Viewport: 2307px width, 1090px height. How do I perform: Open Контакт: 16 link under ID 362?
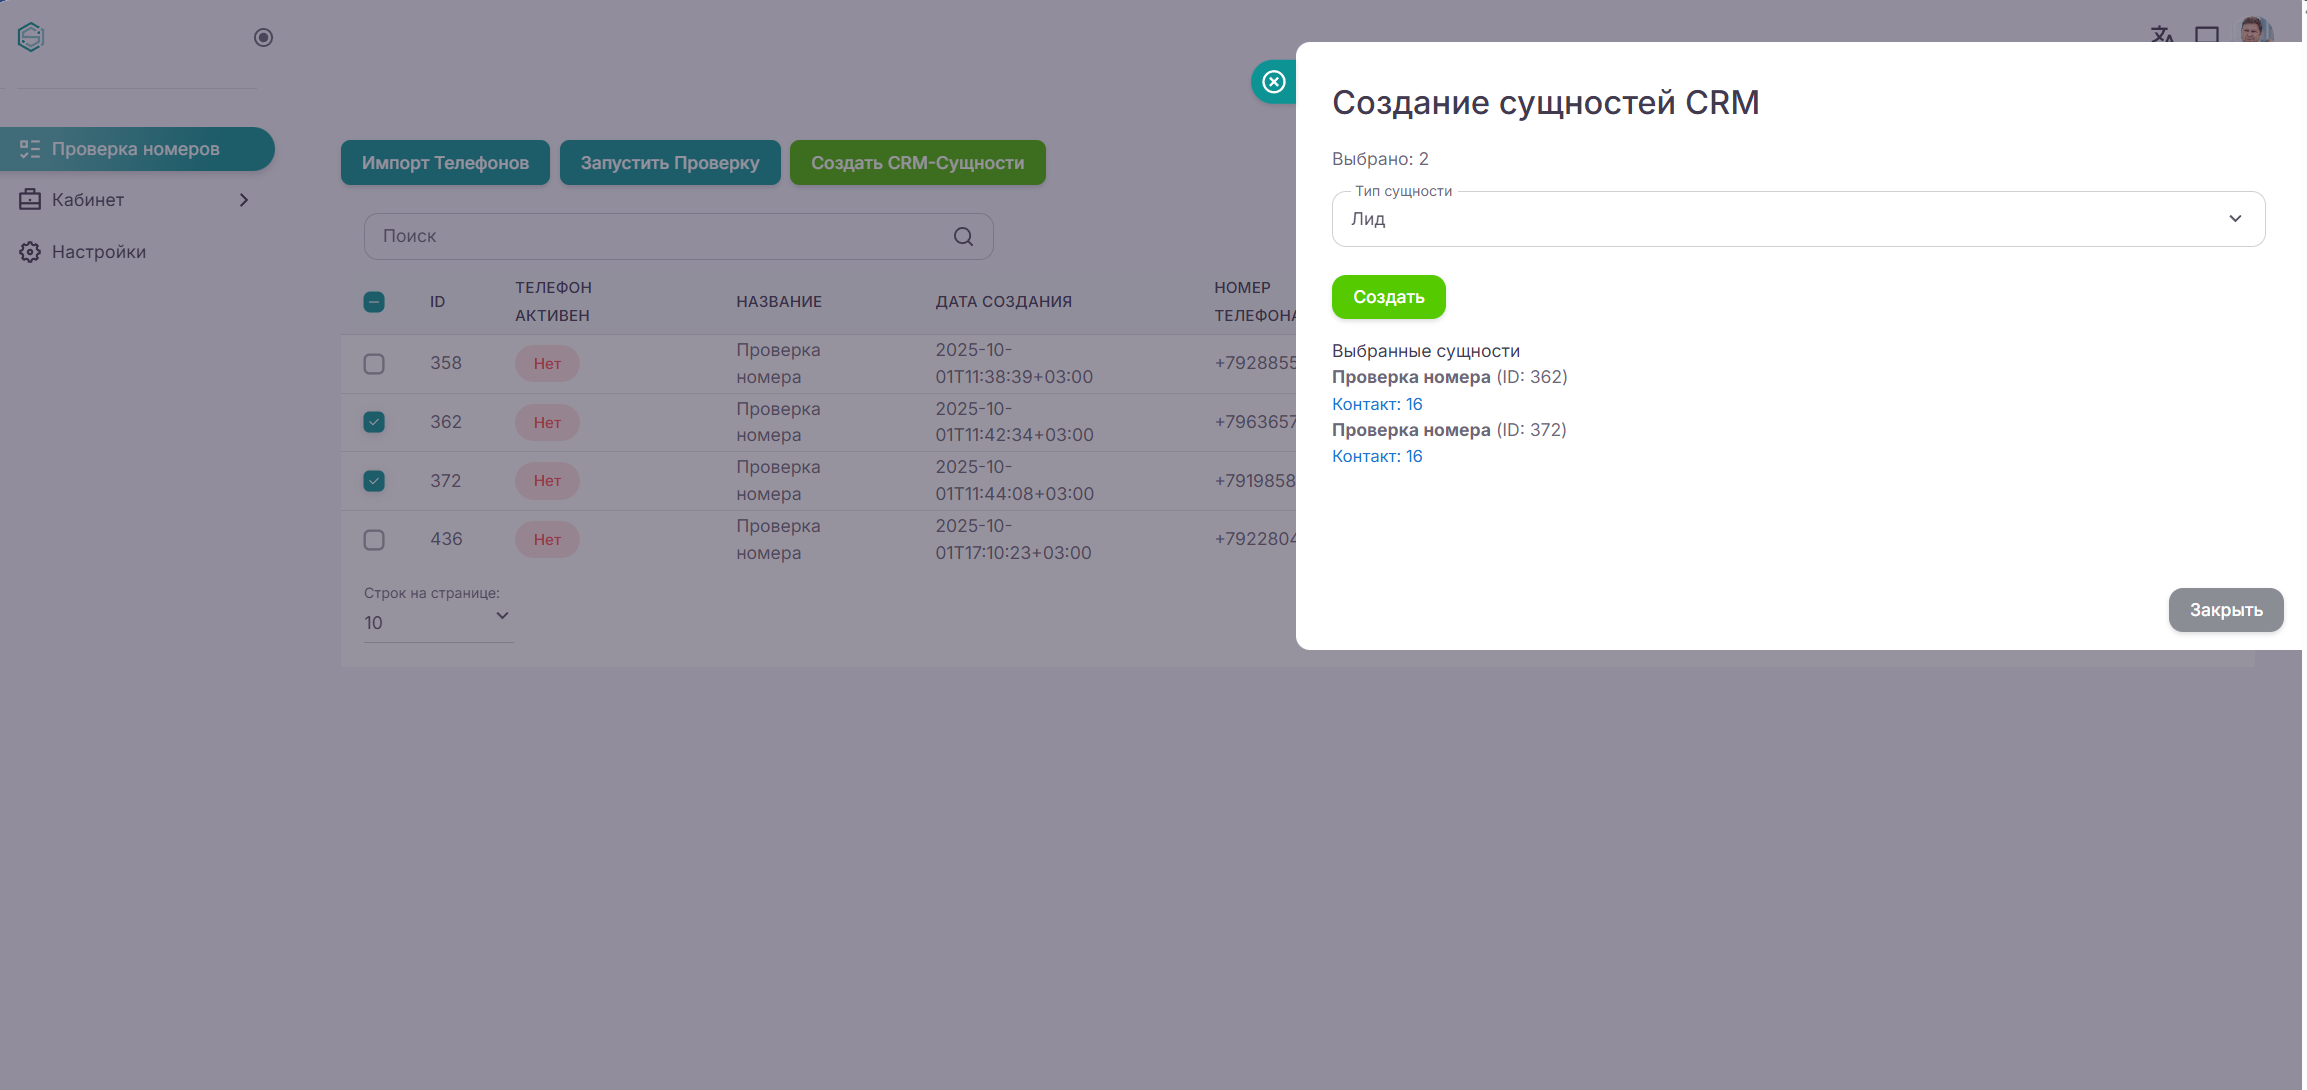[1377, 404]
